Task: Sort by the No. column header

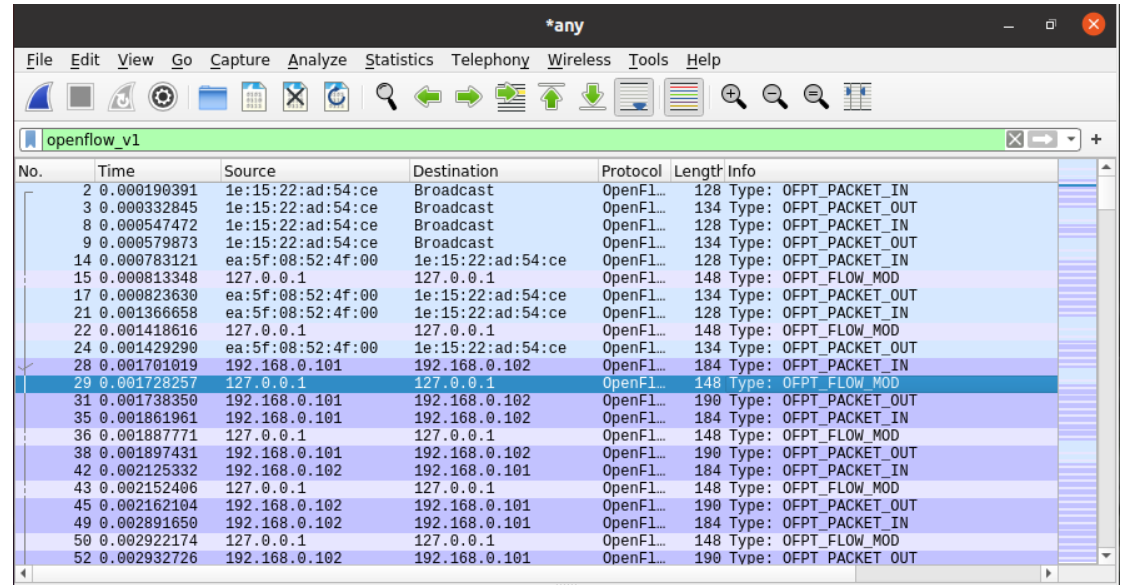Action: point(55,171)
